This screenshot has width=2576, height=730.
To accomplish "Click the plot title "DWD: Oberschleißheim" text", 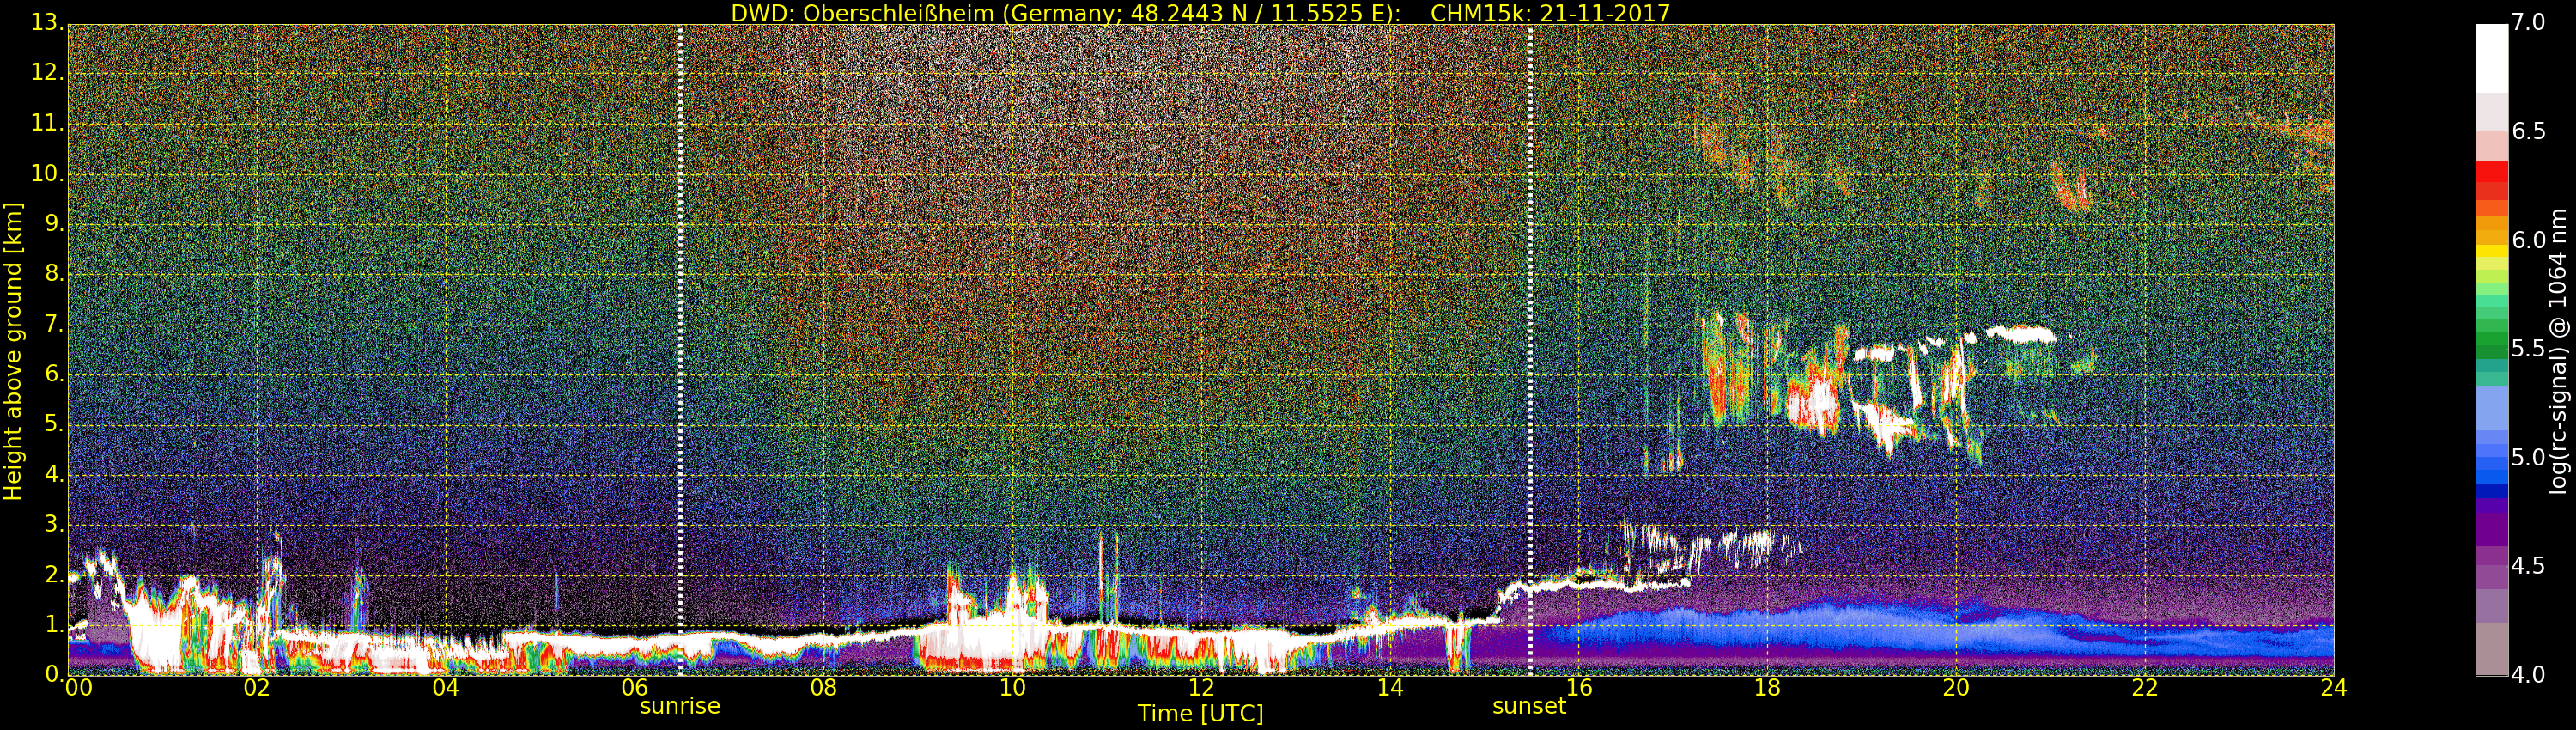I will [x=863, y=14].
